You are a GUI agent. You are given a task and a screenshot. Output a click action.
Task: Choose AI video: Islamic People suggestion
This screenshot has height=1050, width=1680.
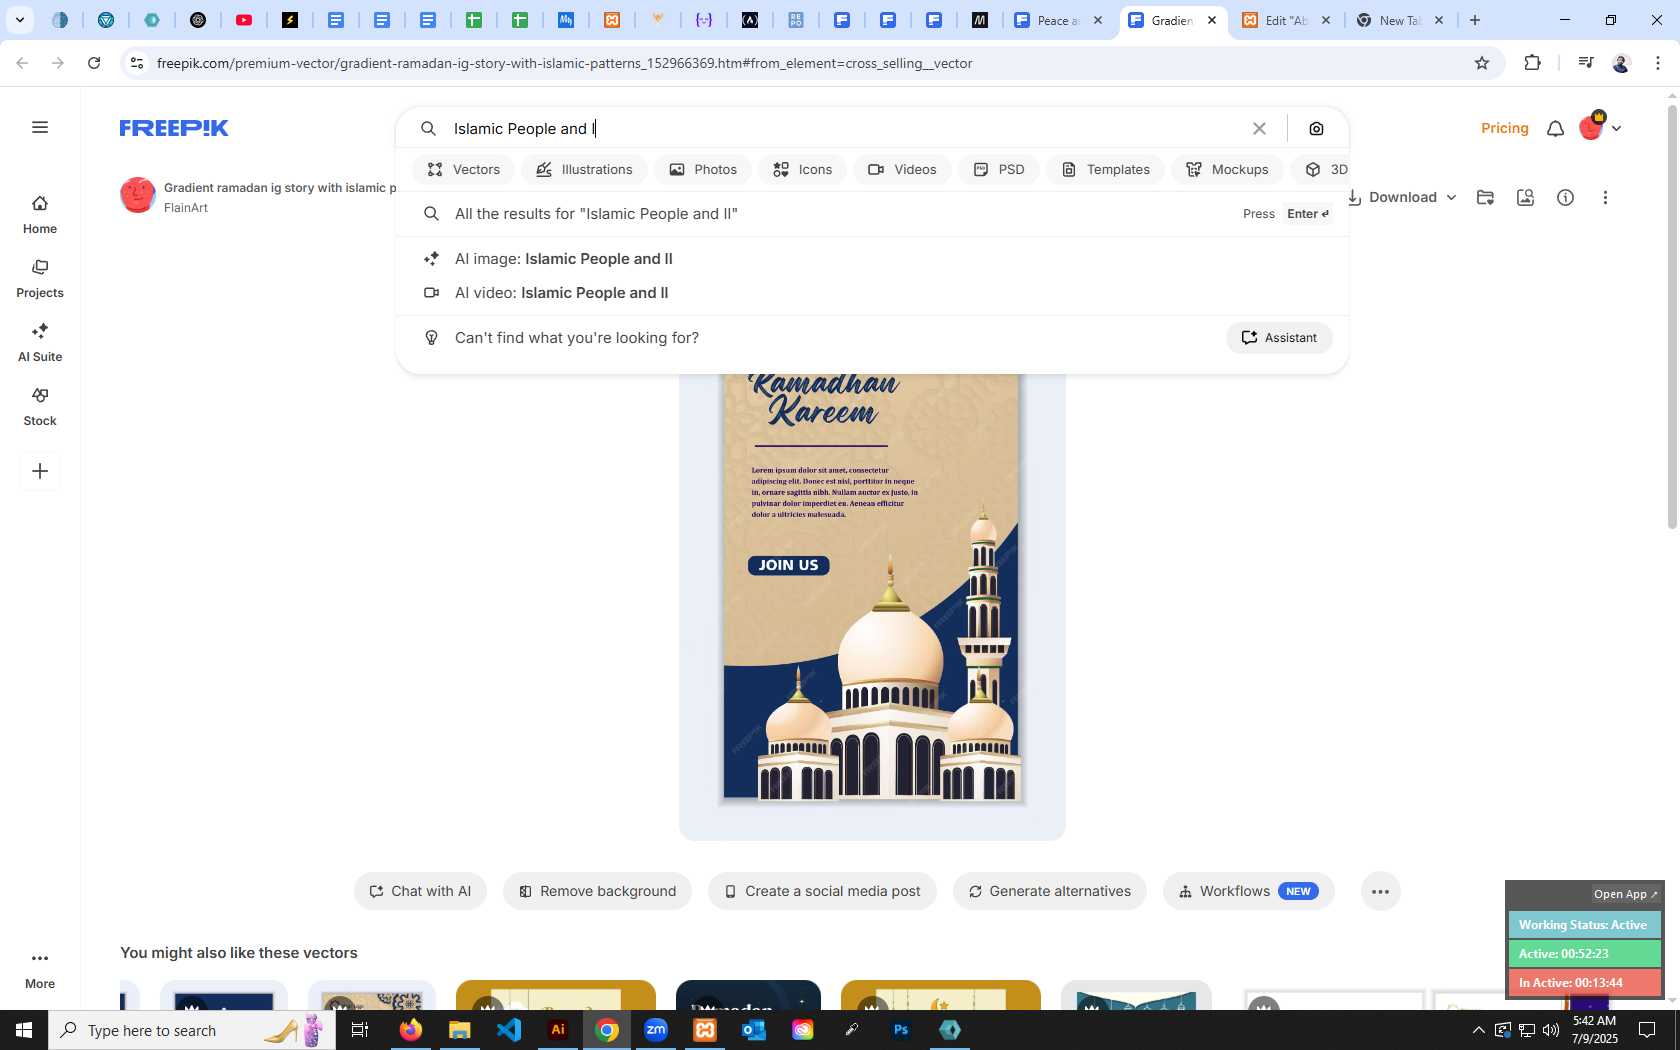[x=872, y=292]
